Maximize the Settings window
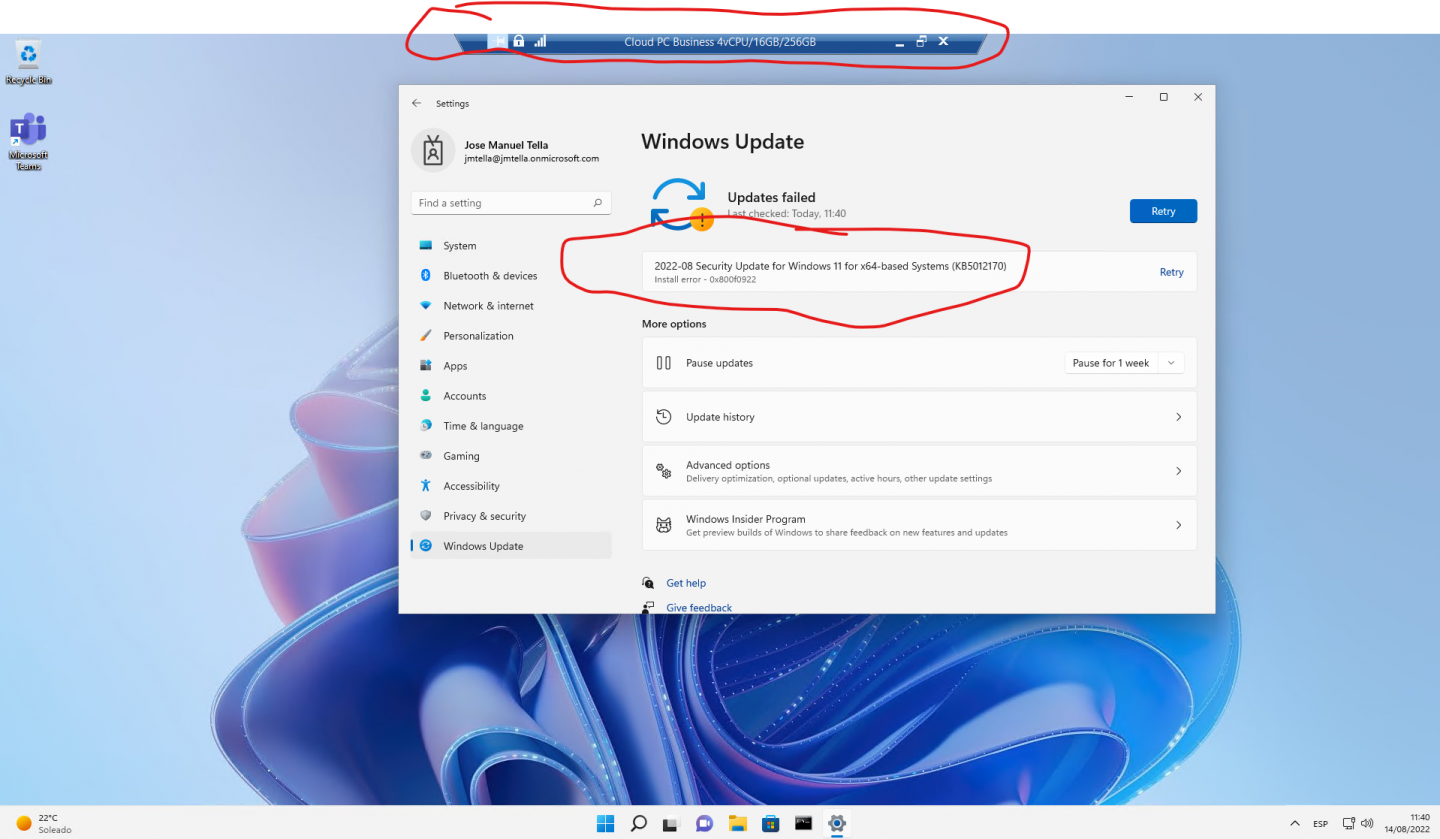The height and width of the screenshot is (839, 1440). click(x=1163, y=97)
